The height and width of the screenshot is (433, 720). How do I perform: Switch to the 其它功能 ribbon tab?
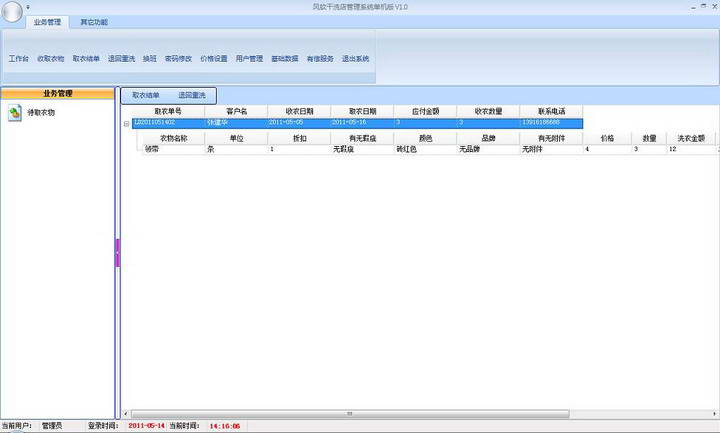[94, 22]
